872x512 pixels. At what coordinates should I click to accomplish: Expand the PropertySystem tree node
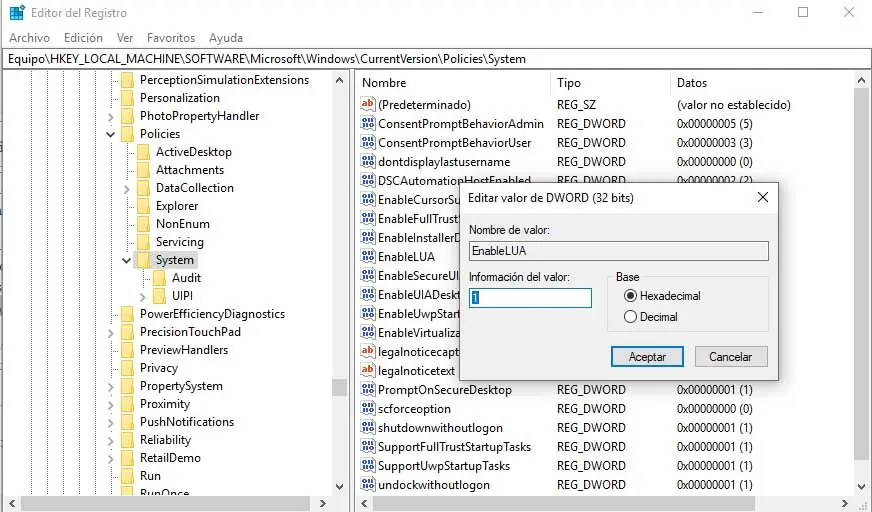[x=110, y=387]
